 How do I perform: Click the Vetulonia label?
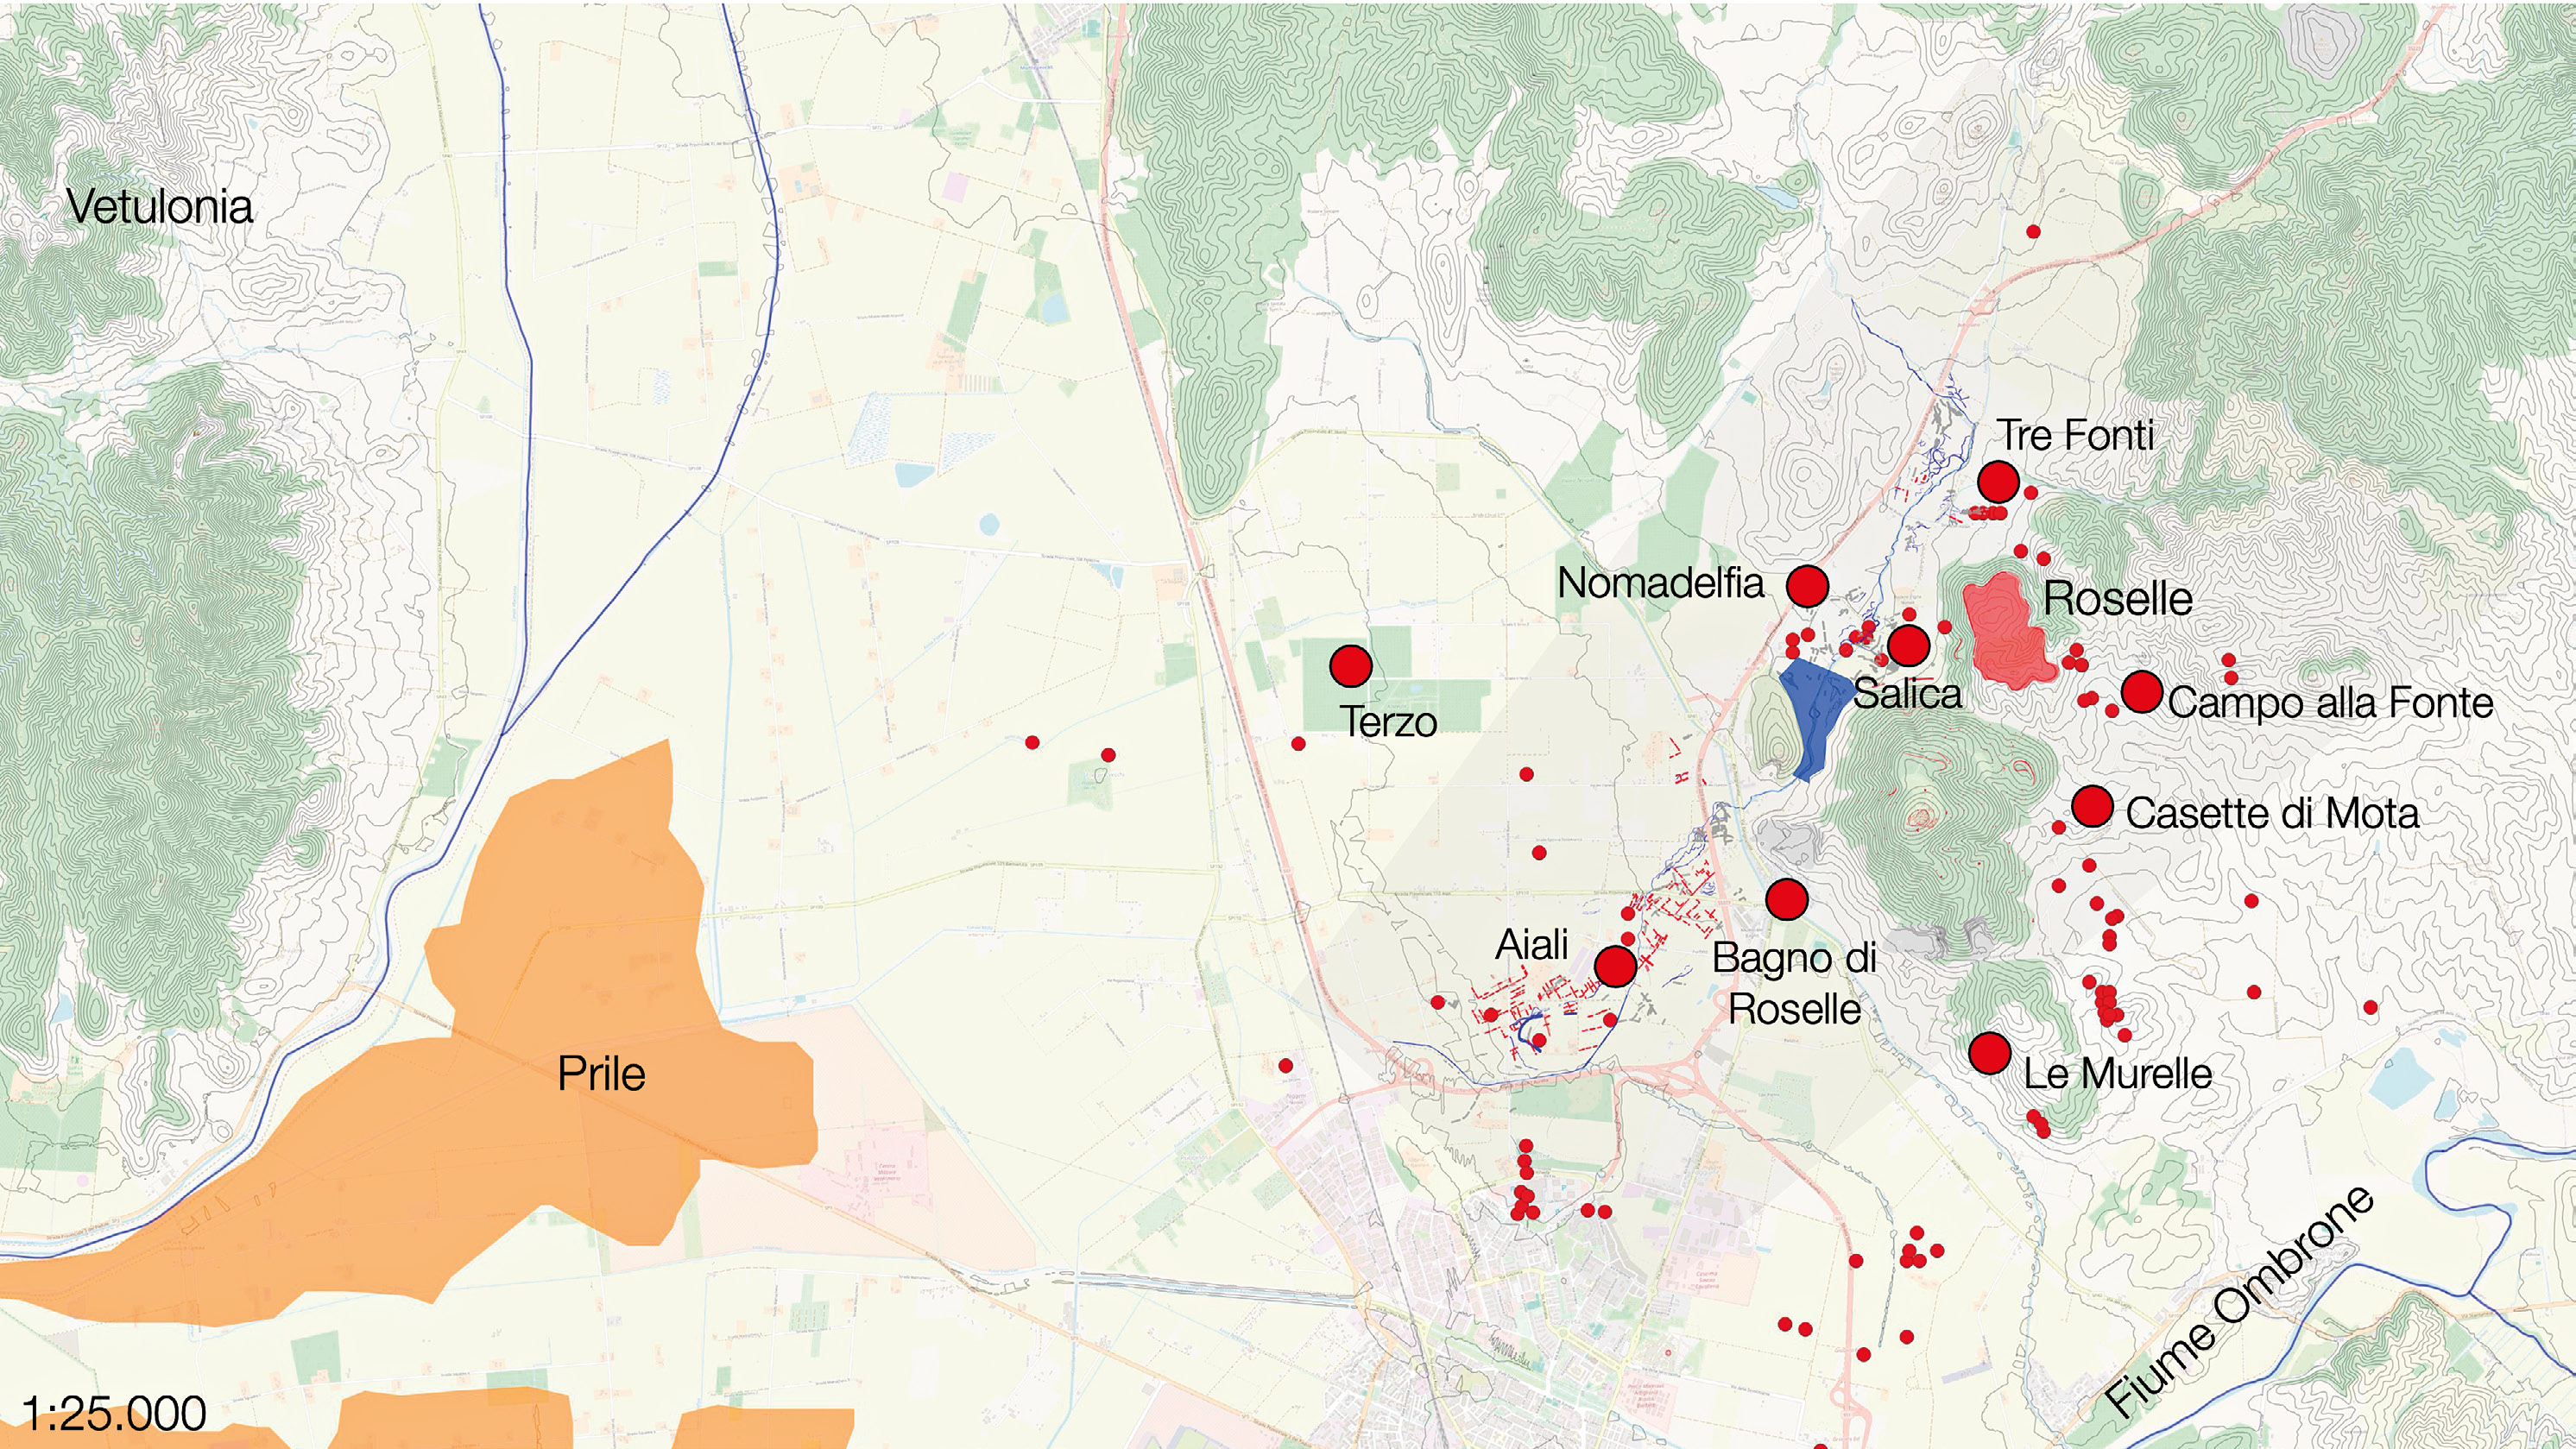coord(160,207)
